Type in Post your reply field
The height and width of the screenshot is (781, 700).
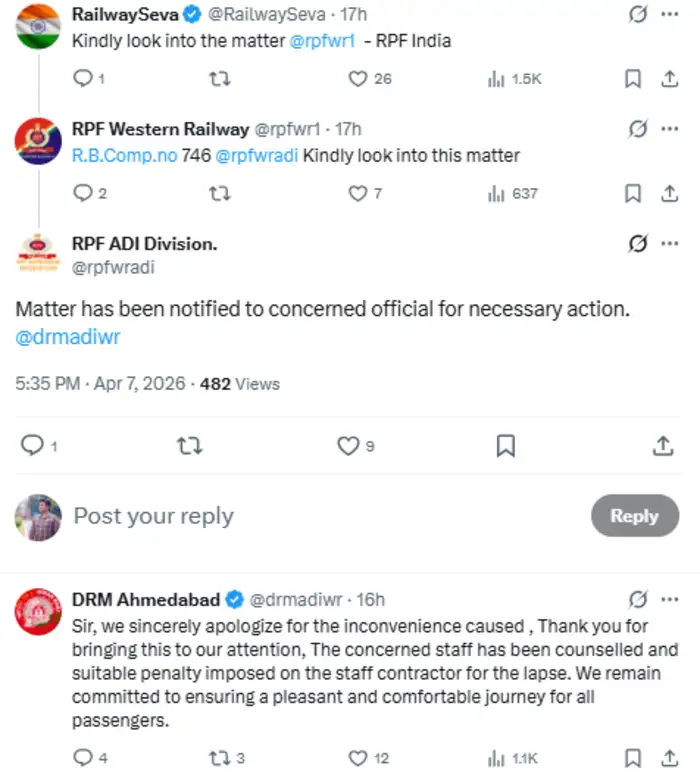pyautogui.click(x=300, y=516)
